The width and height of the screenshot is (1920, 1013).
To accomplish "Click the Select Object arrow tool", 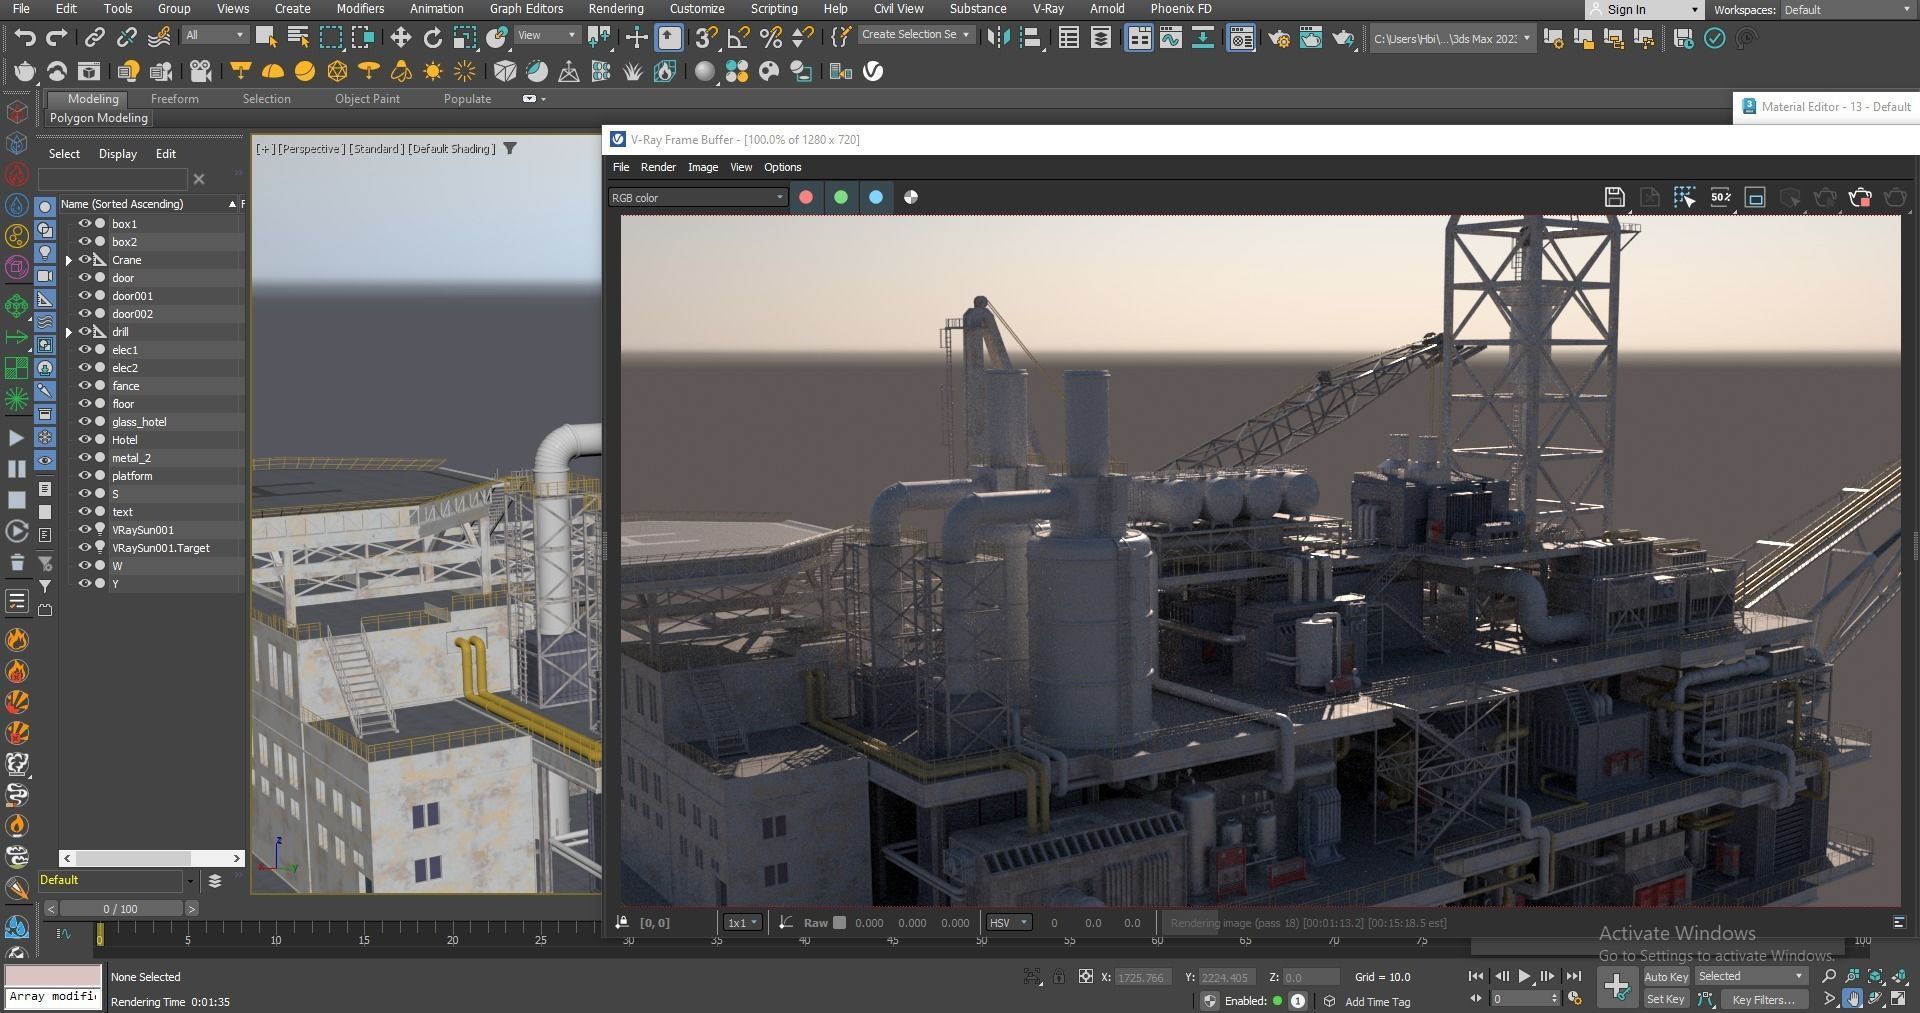I will (266, 38).
